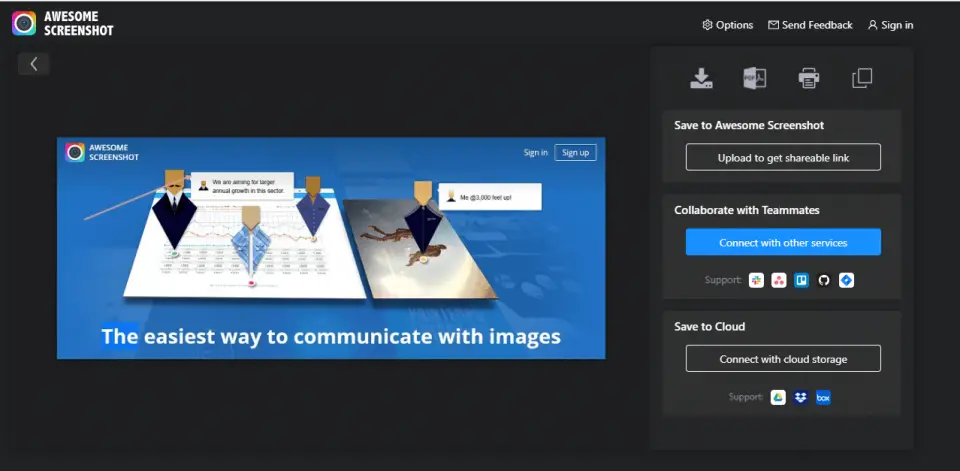
Task: Click the Dropbox support icon
Action: (801, 398)
